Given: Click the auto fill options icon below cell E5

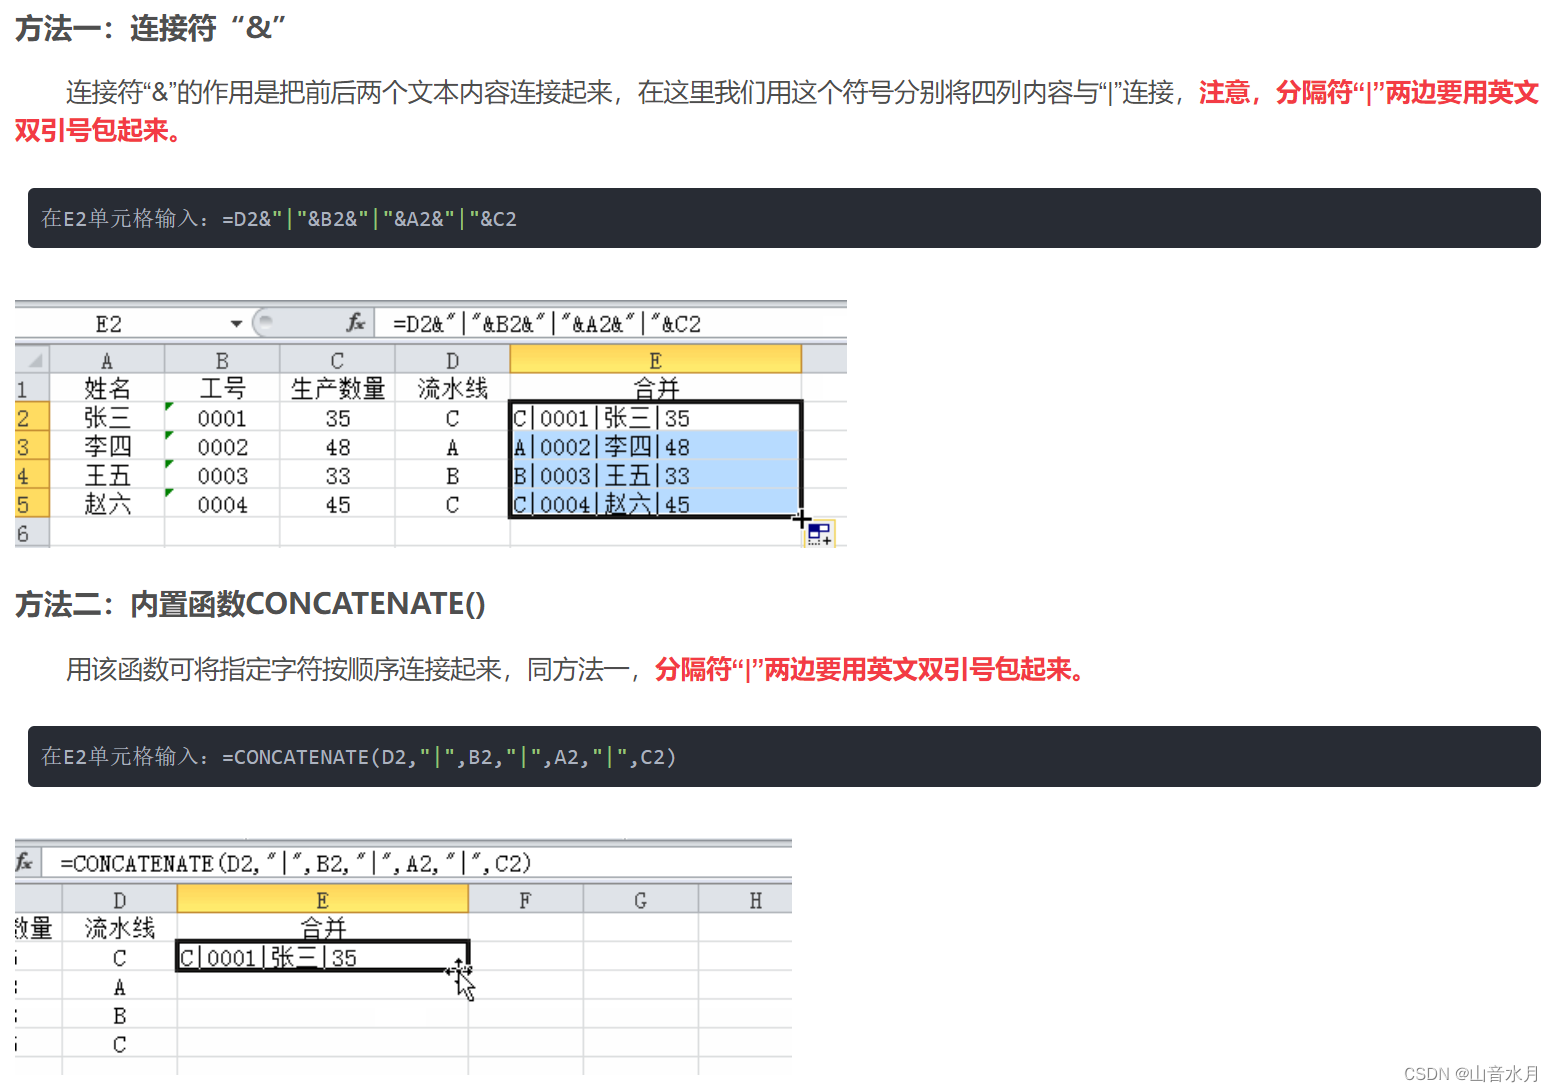Looking at the screenshot, I should point(819,533).
